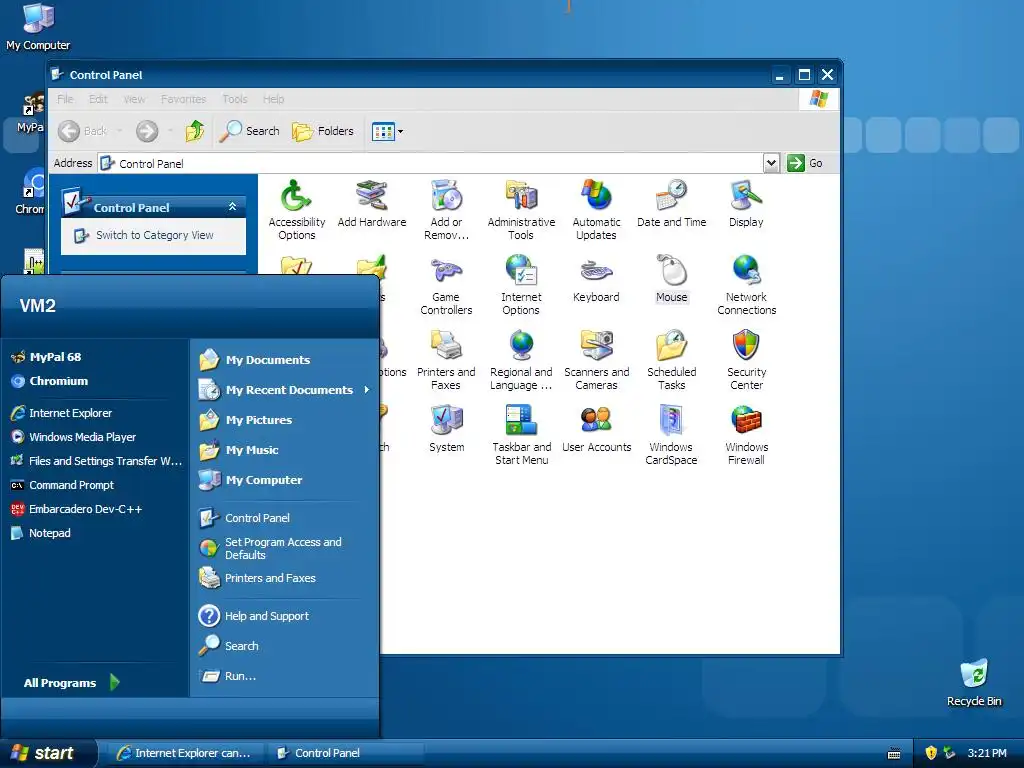1024x768 pixels.
Task: Open Set Program Access and Defaults
Action: click(270, 548)
